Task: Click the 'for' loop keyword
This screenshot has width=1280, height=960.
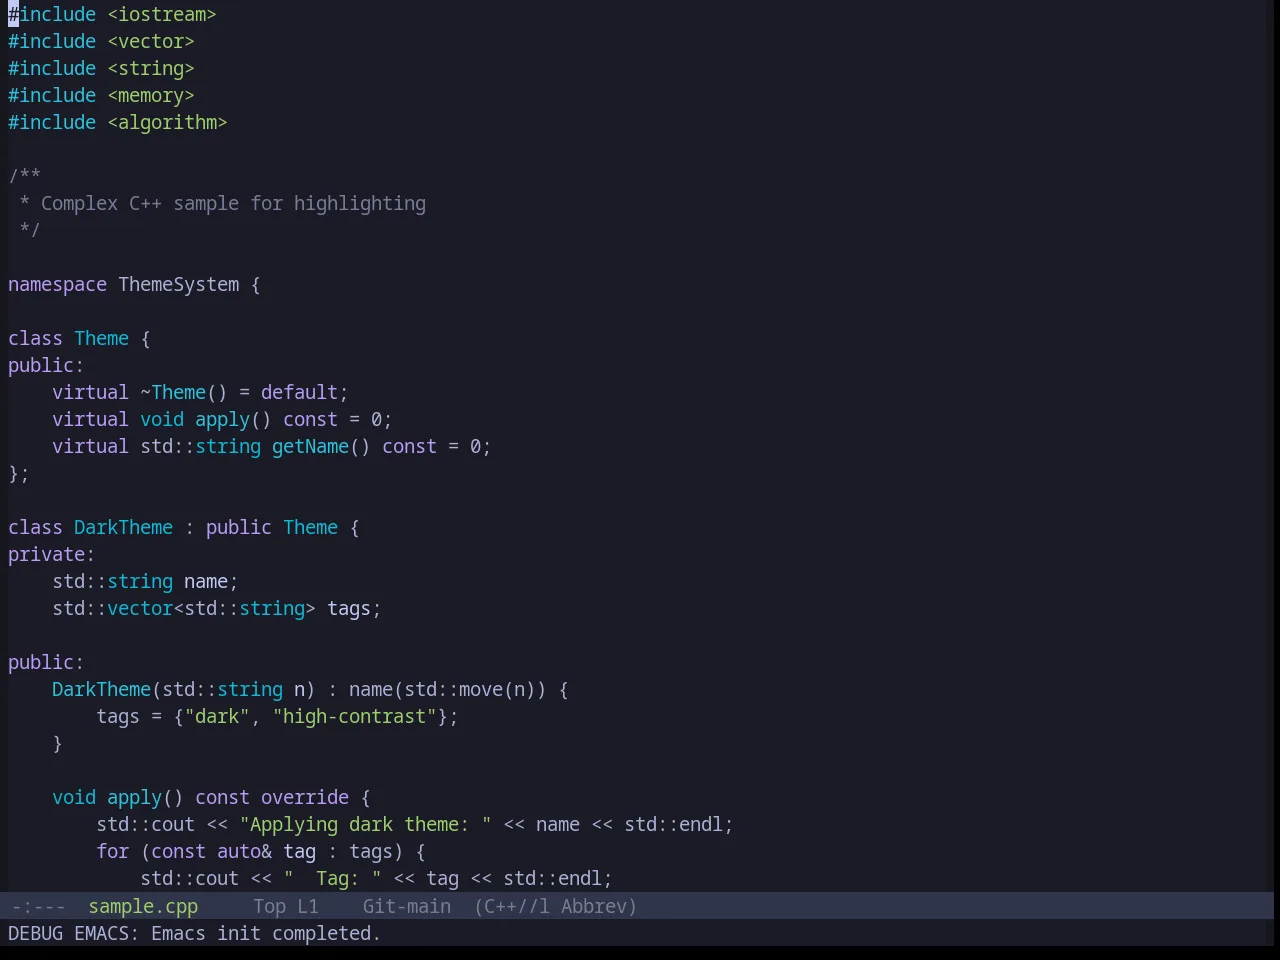Action: (113, 851)
